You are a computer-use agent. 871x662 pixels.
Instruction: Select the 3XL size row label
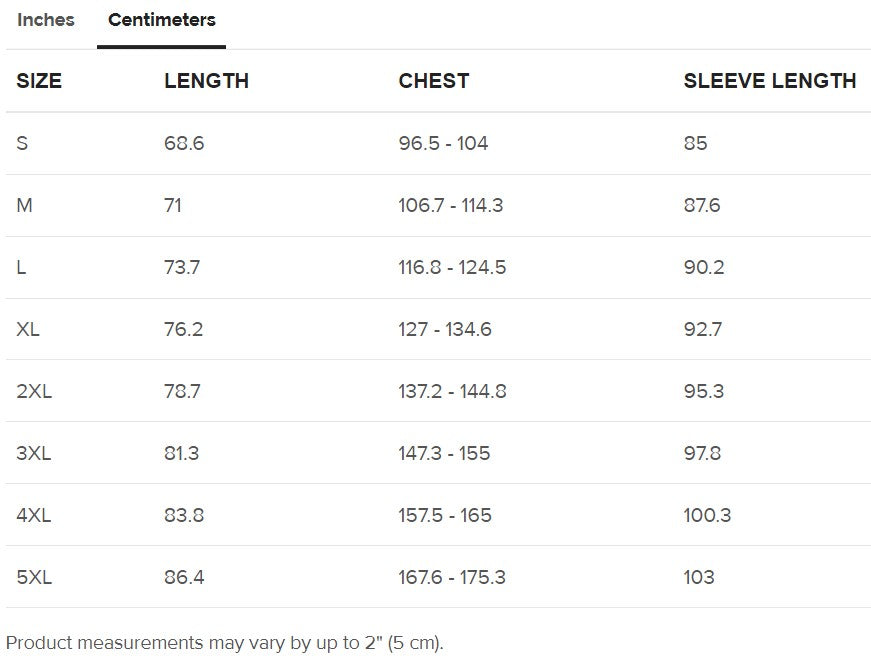coord(34,453)
